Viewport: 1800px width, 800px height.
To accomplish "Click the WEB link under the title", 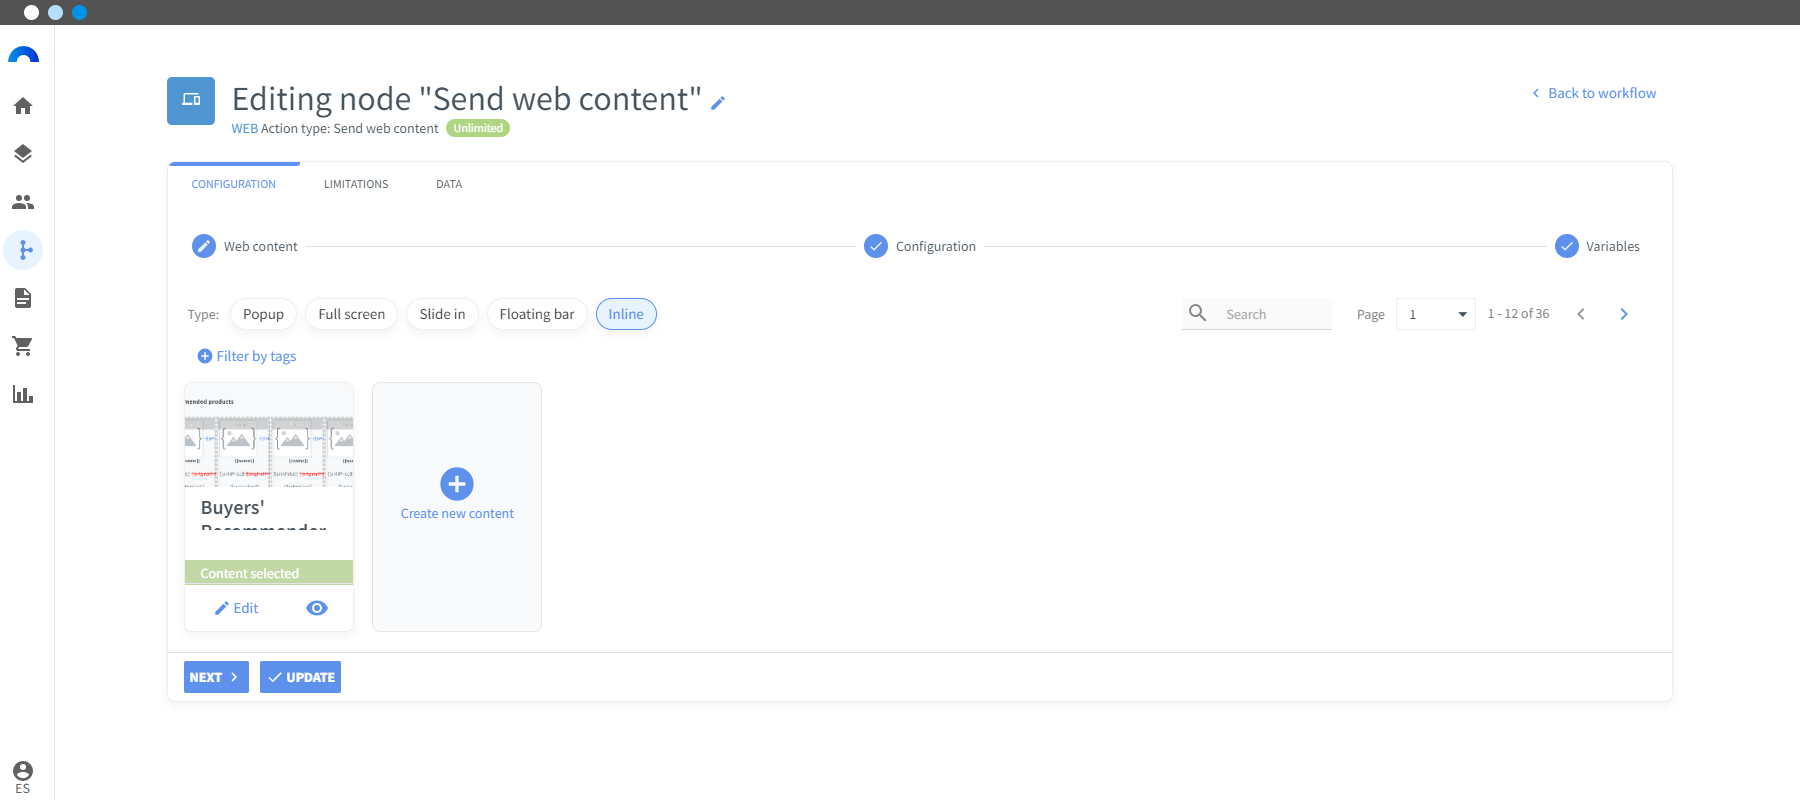I will 245,128.
